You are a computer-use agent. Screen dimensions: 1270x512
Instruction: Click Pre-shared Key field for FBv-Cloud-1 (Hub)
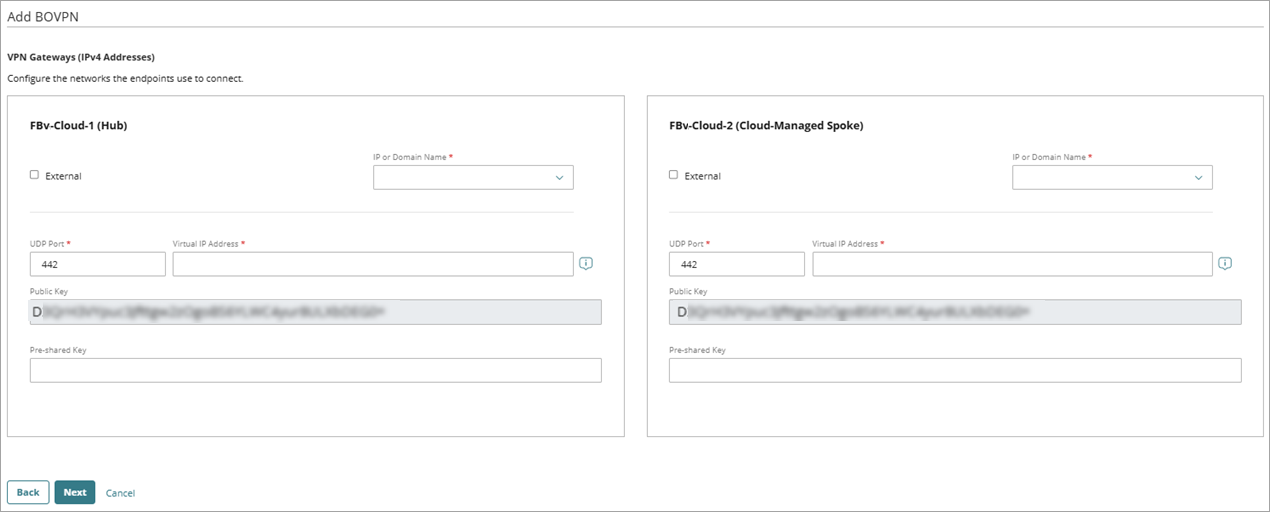point(316,370)
